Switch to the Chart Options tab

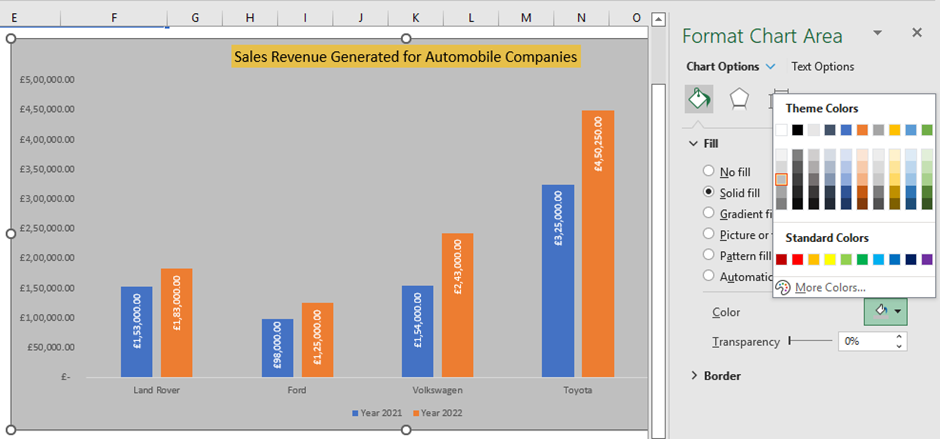tap(722, 67)
